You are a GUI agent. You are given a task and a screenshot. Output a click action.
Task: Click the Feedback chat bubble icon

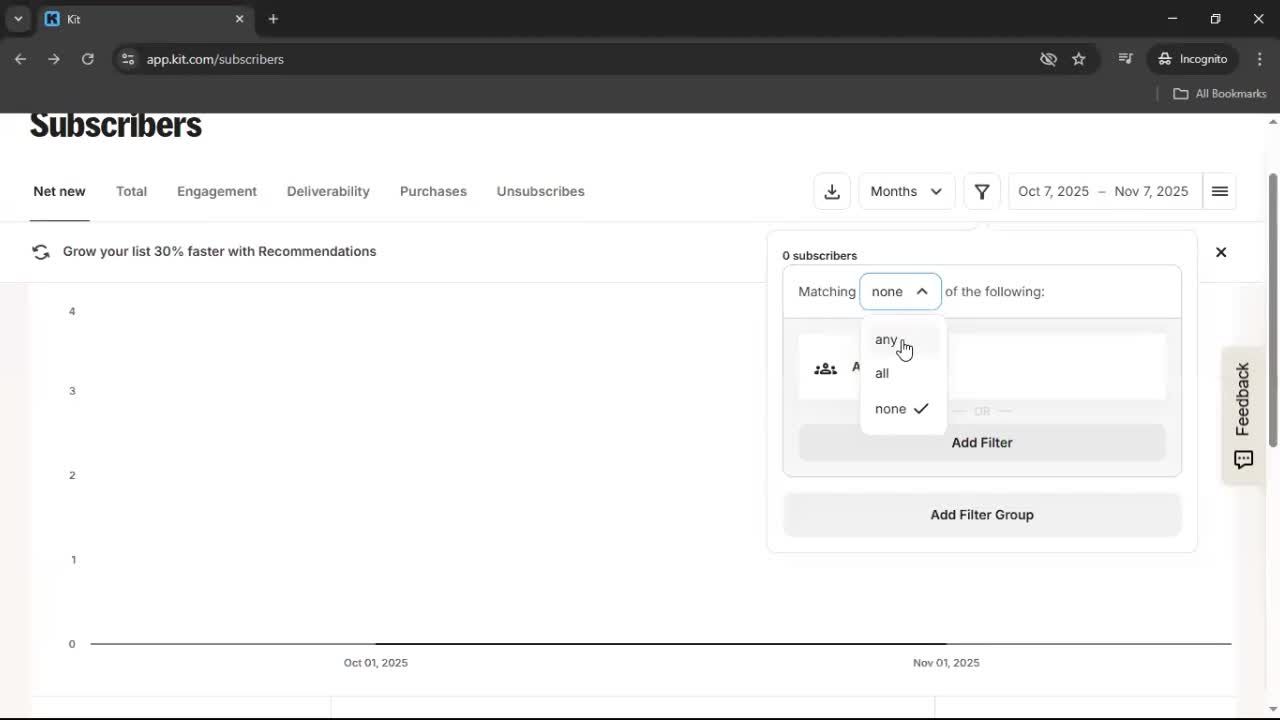click(1243, 460)
